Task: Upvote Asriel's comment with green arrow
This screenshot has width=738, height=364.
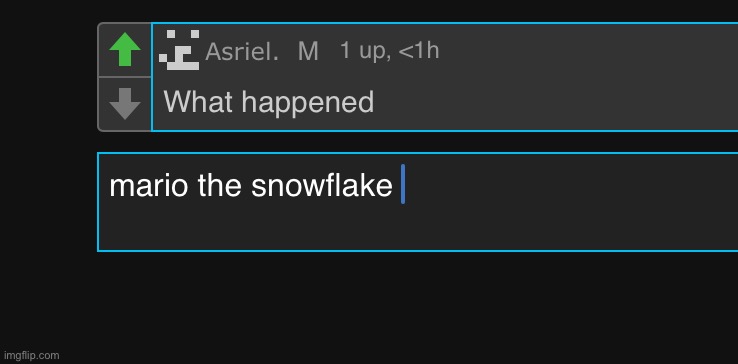Action: pyautogui.click(x=125, y=49)
